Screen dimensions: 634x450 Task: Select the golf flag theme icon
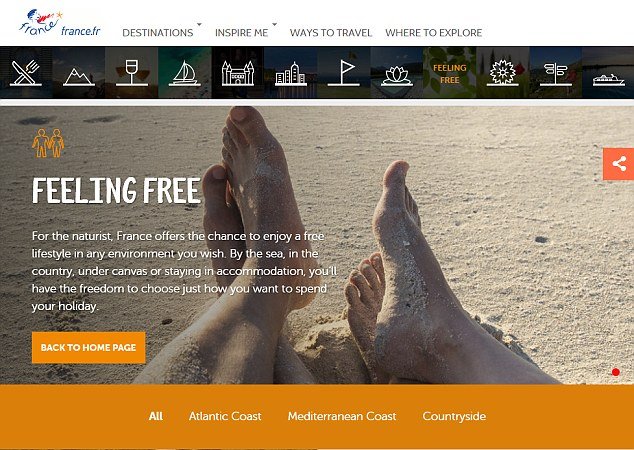(344, 73)
